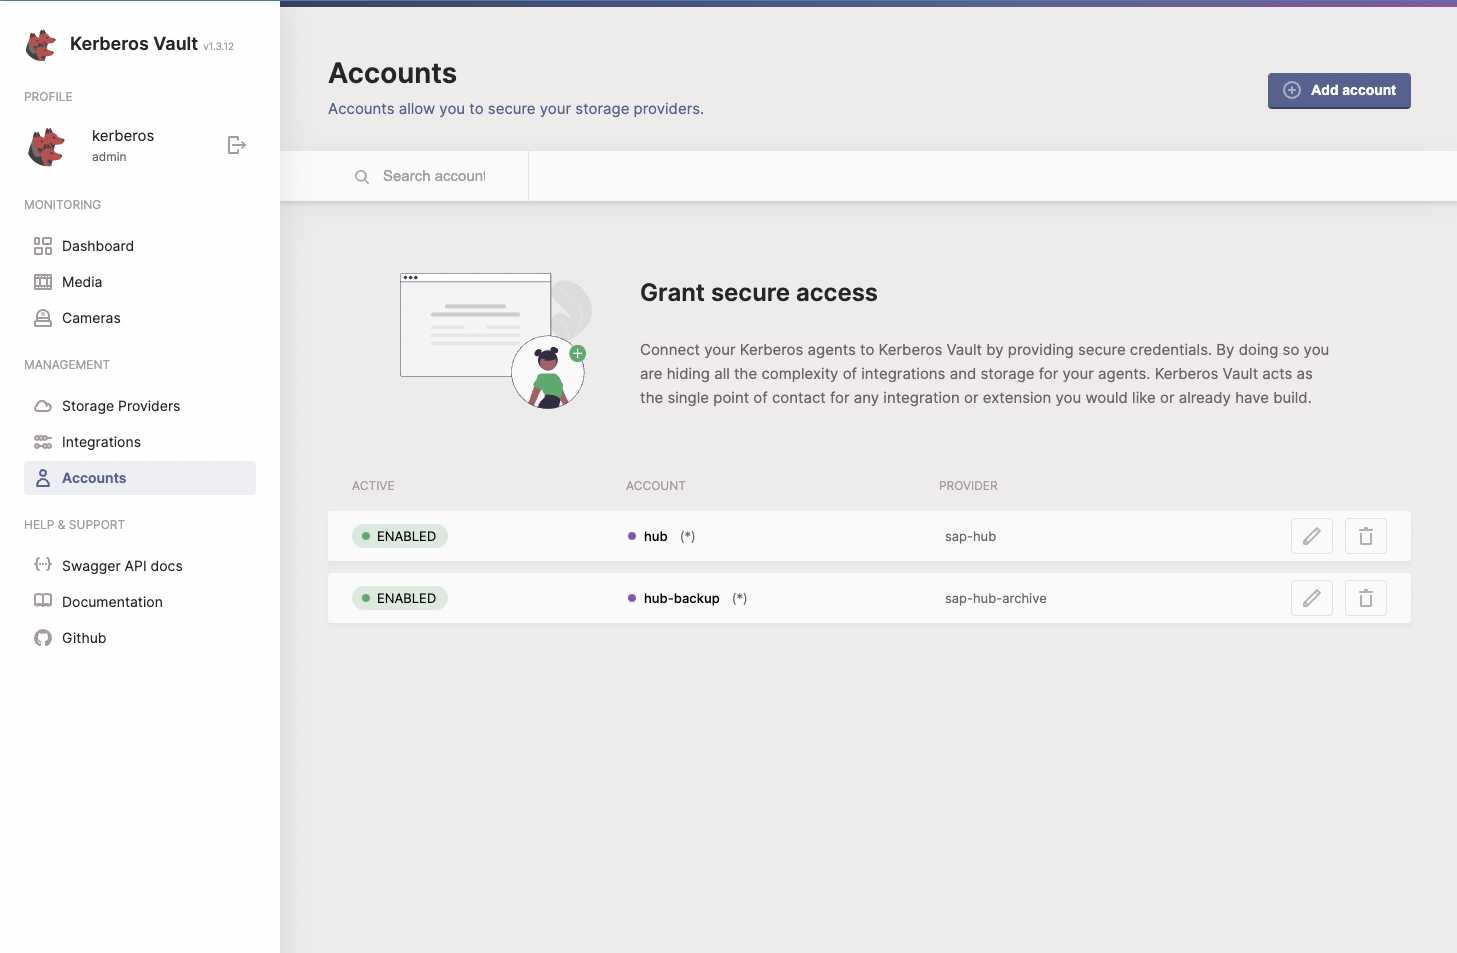
Task: Click inside the Search account field
Action: tap(434, 175)
